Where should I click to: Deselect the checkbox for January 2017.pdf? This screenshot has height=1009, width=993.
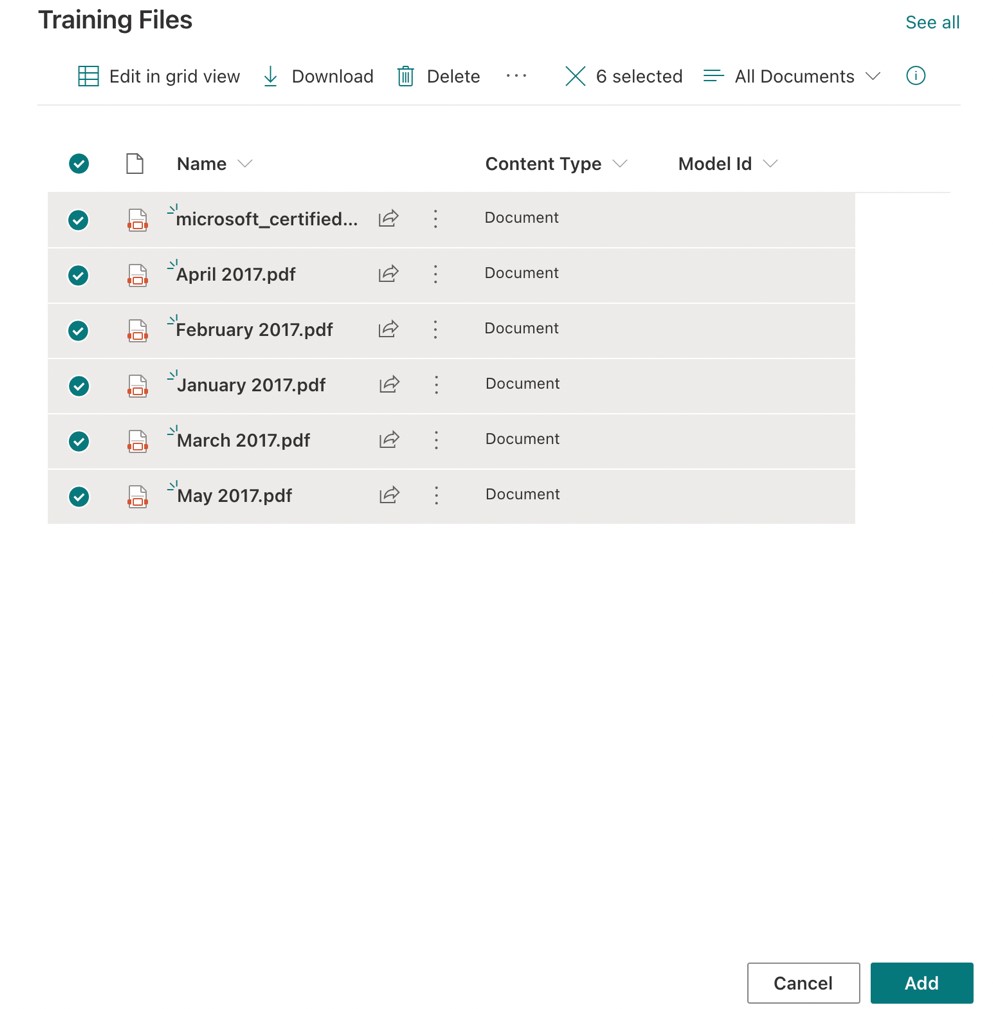[x=79, y=385]
